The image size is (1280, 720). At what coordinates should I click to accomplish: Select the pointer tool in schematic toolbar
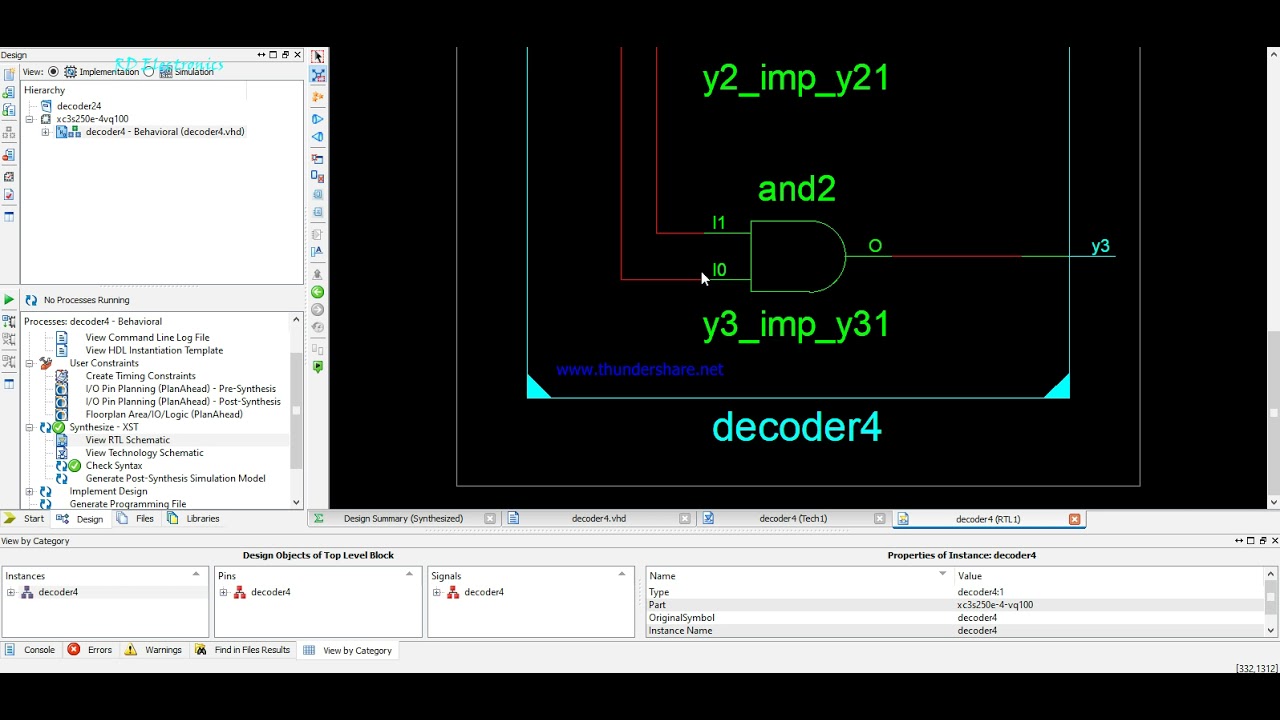[x=317, y=57]
